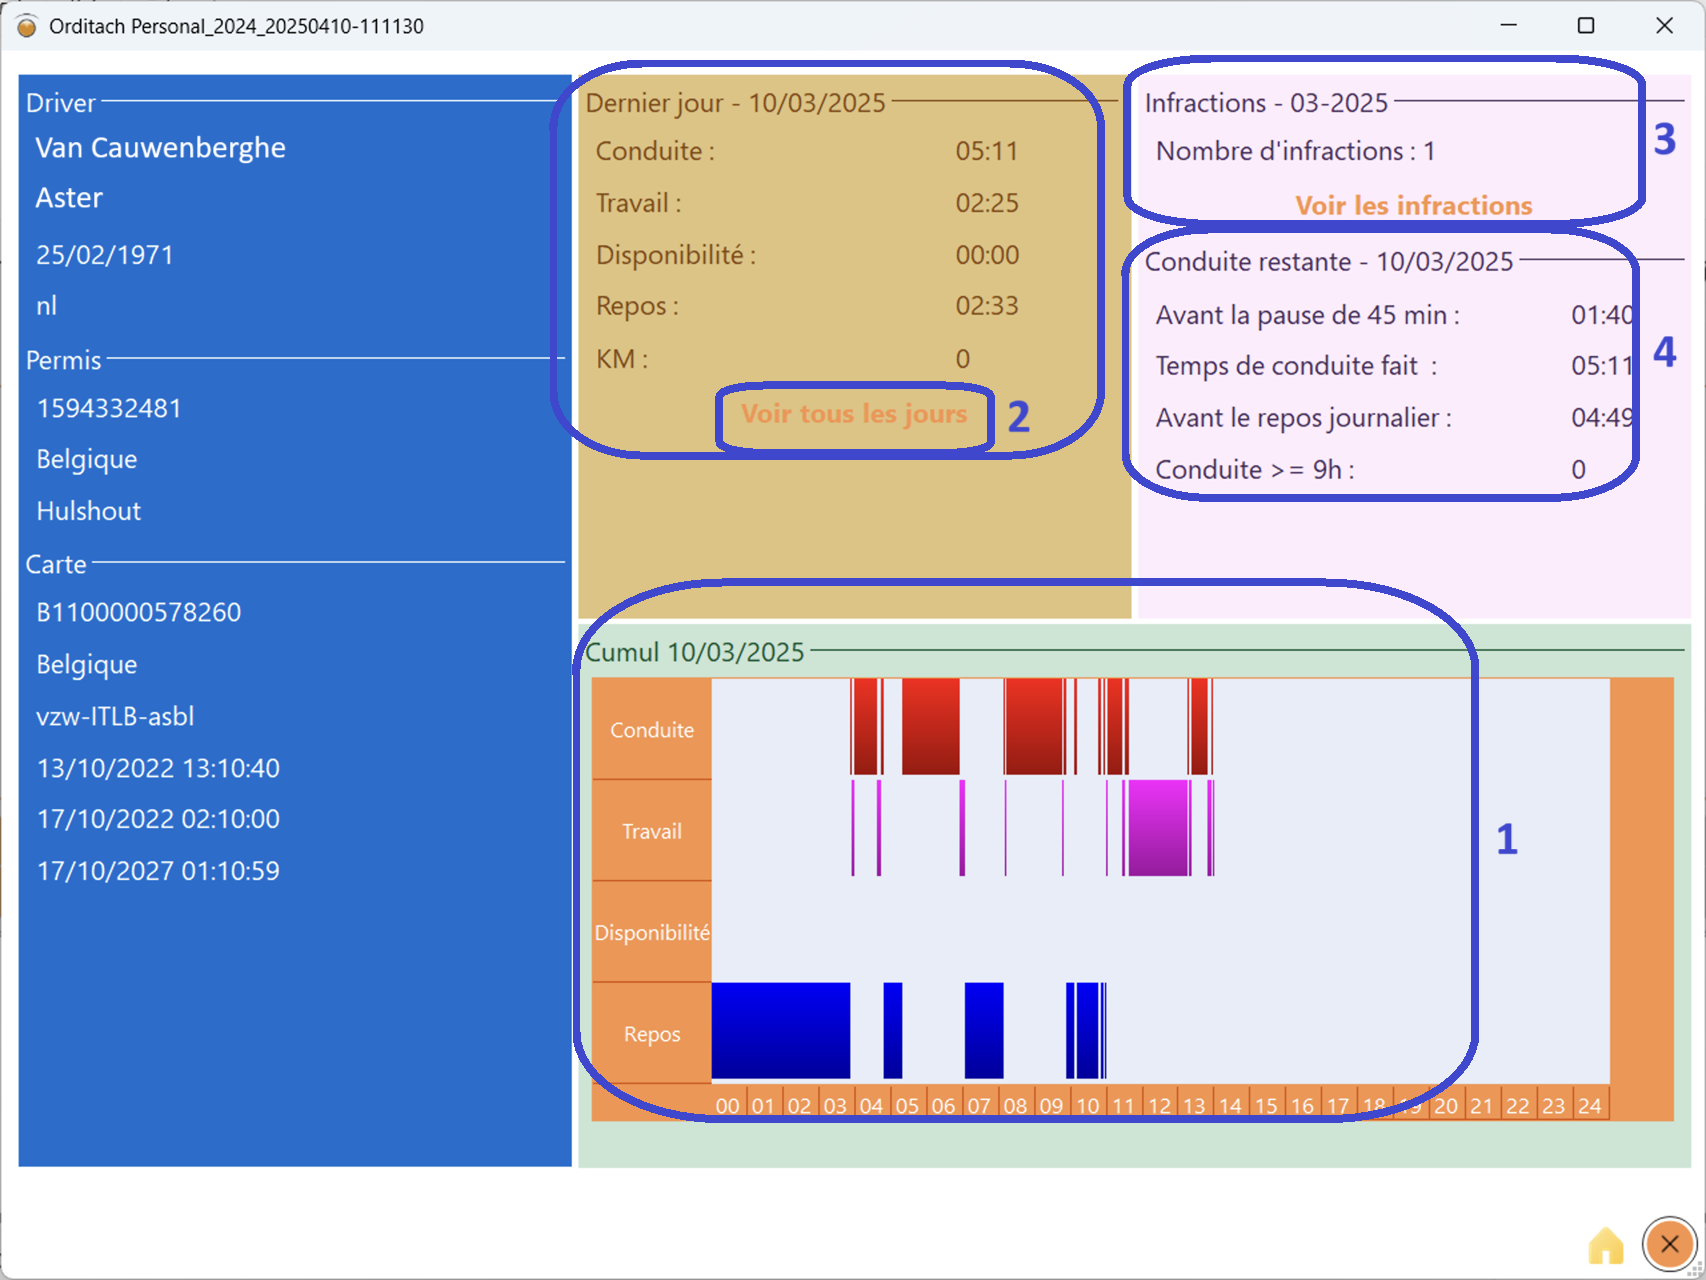
Task: Click card issuer vzw-ITLB-asbl
Action: coord(115,716)
